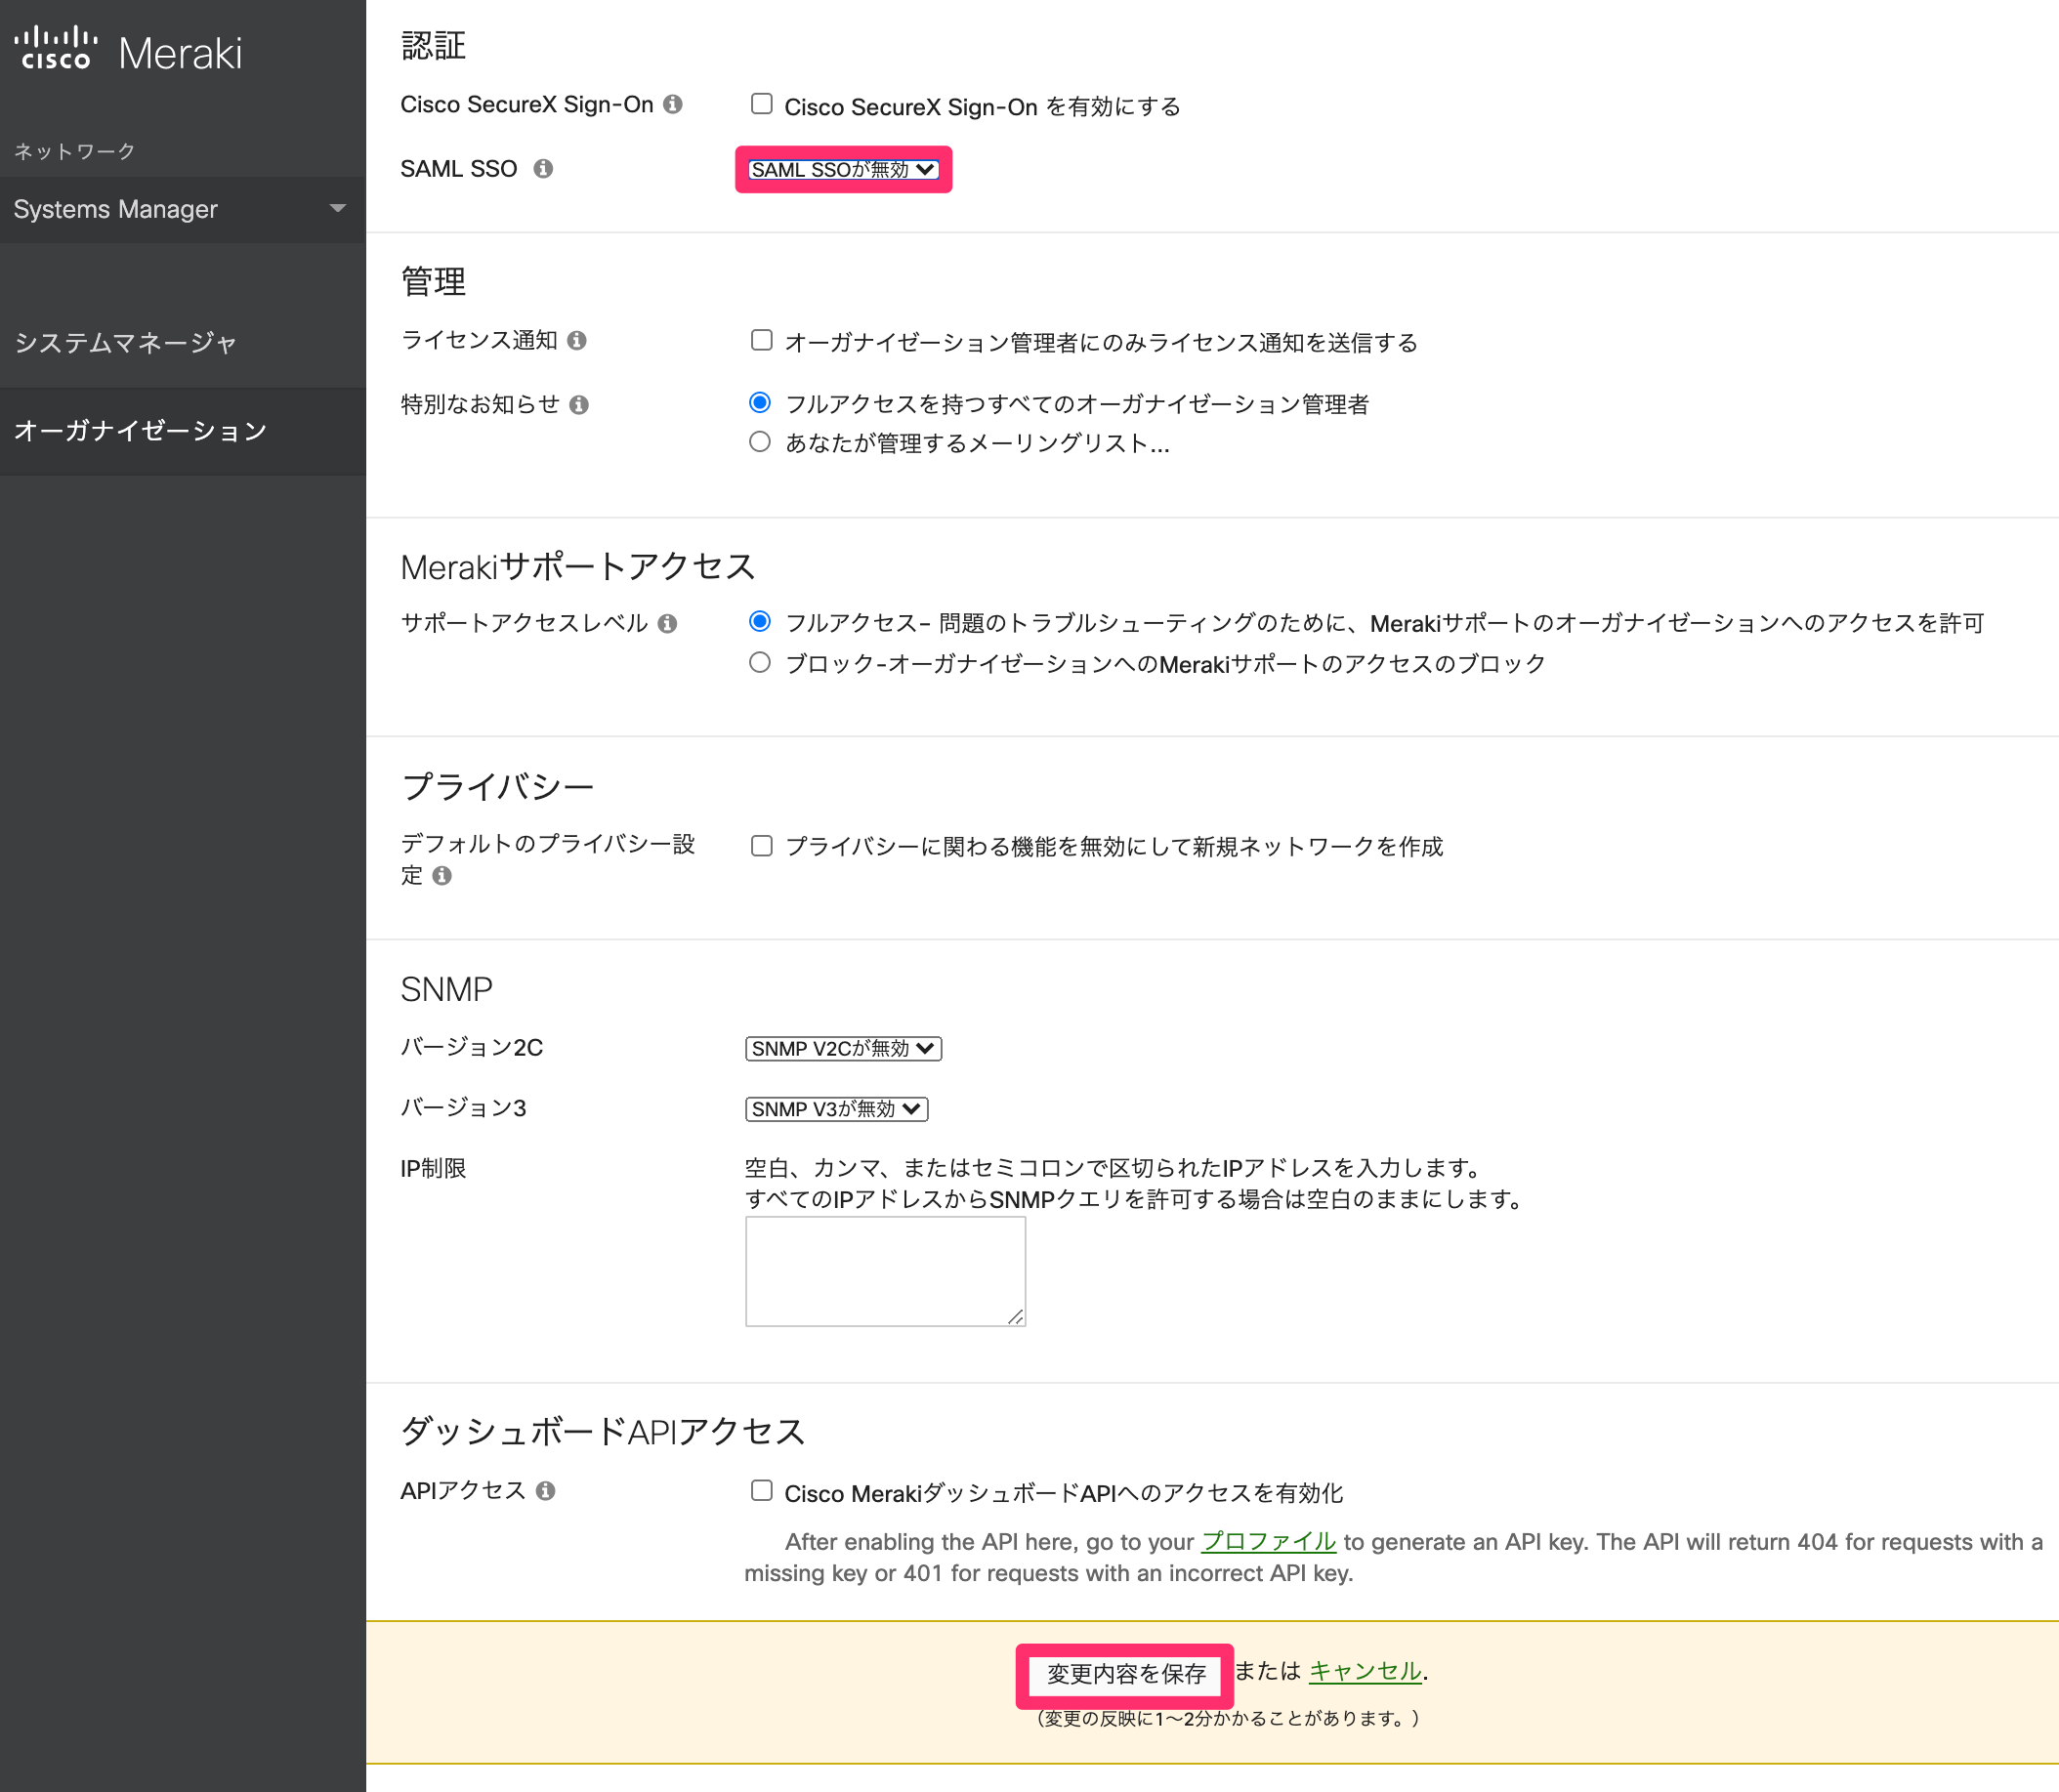Select フルアクセスを持つすべてのオーガナイゼーション管理者 radio

point(760,403)
